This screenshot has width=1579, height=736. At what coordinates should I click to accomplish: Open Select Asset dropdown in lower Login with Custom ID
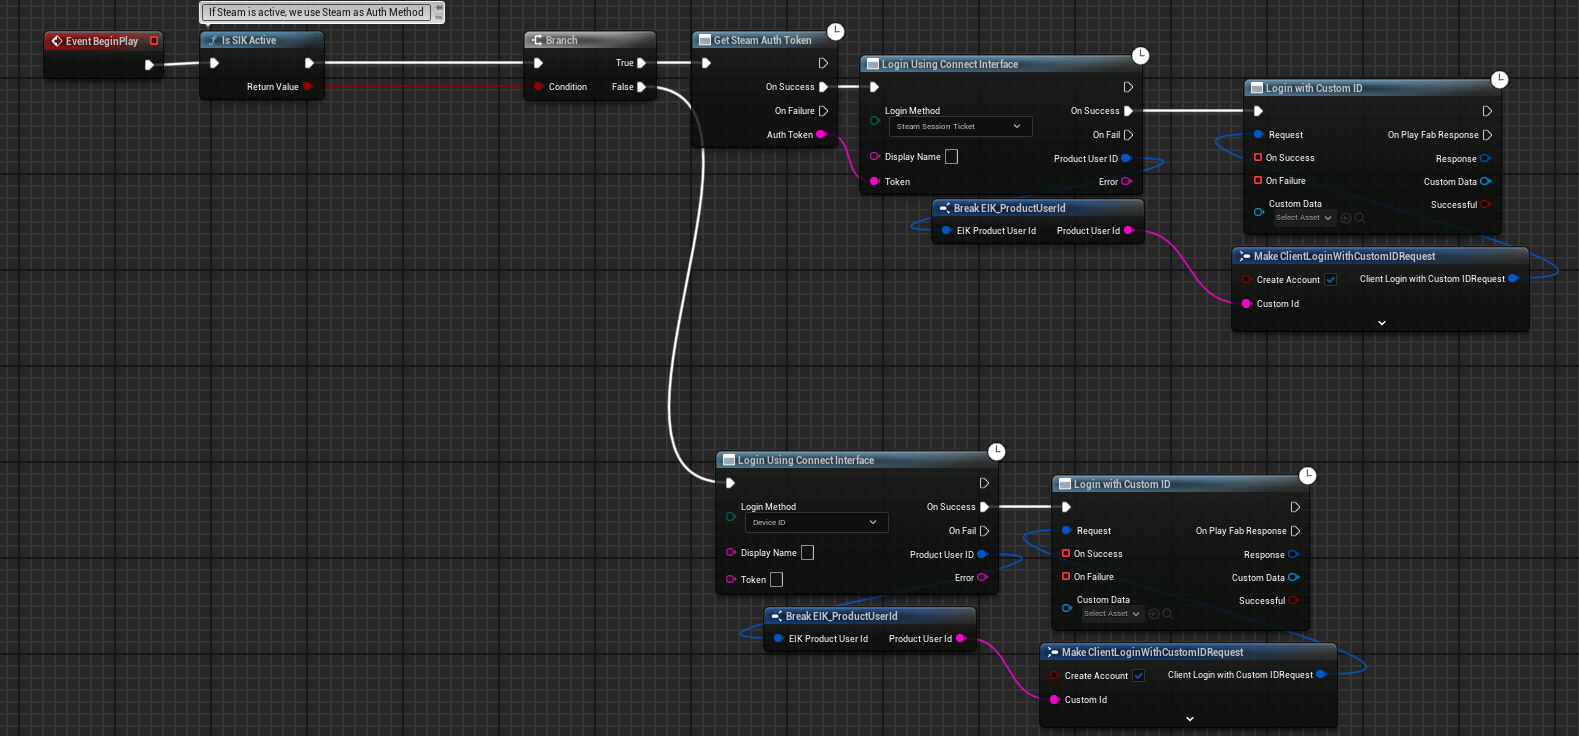point(1111,614)
